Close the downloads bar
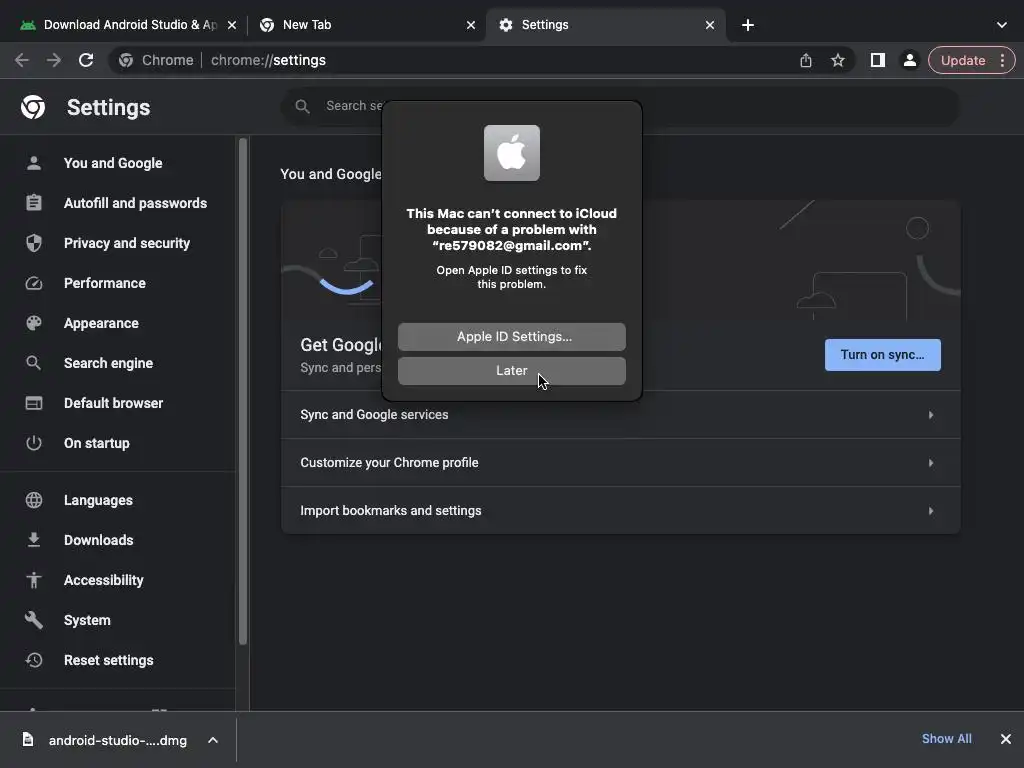The image size is (1024, 768). (1006, 739)
